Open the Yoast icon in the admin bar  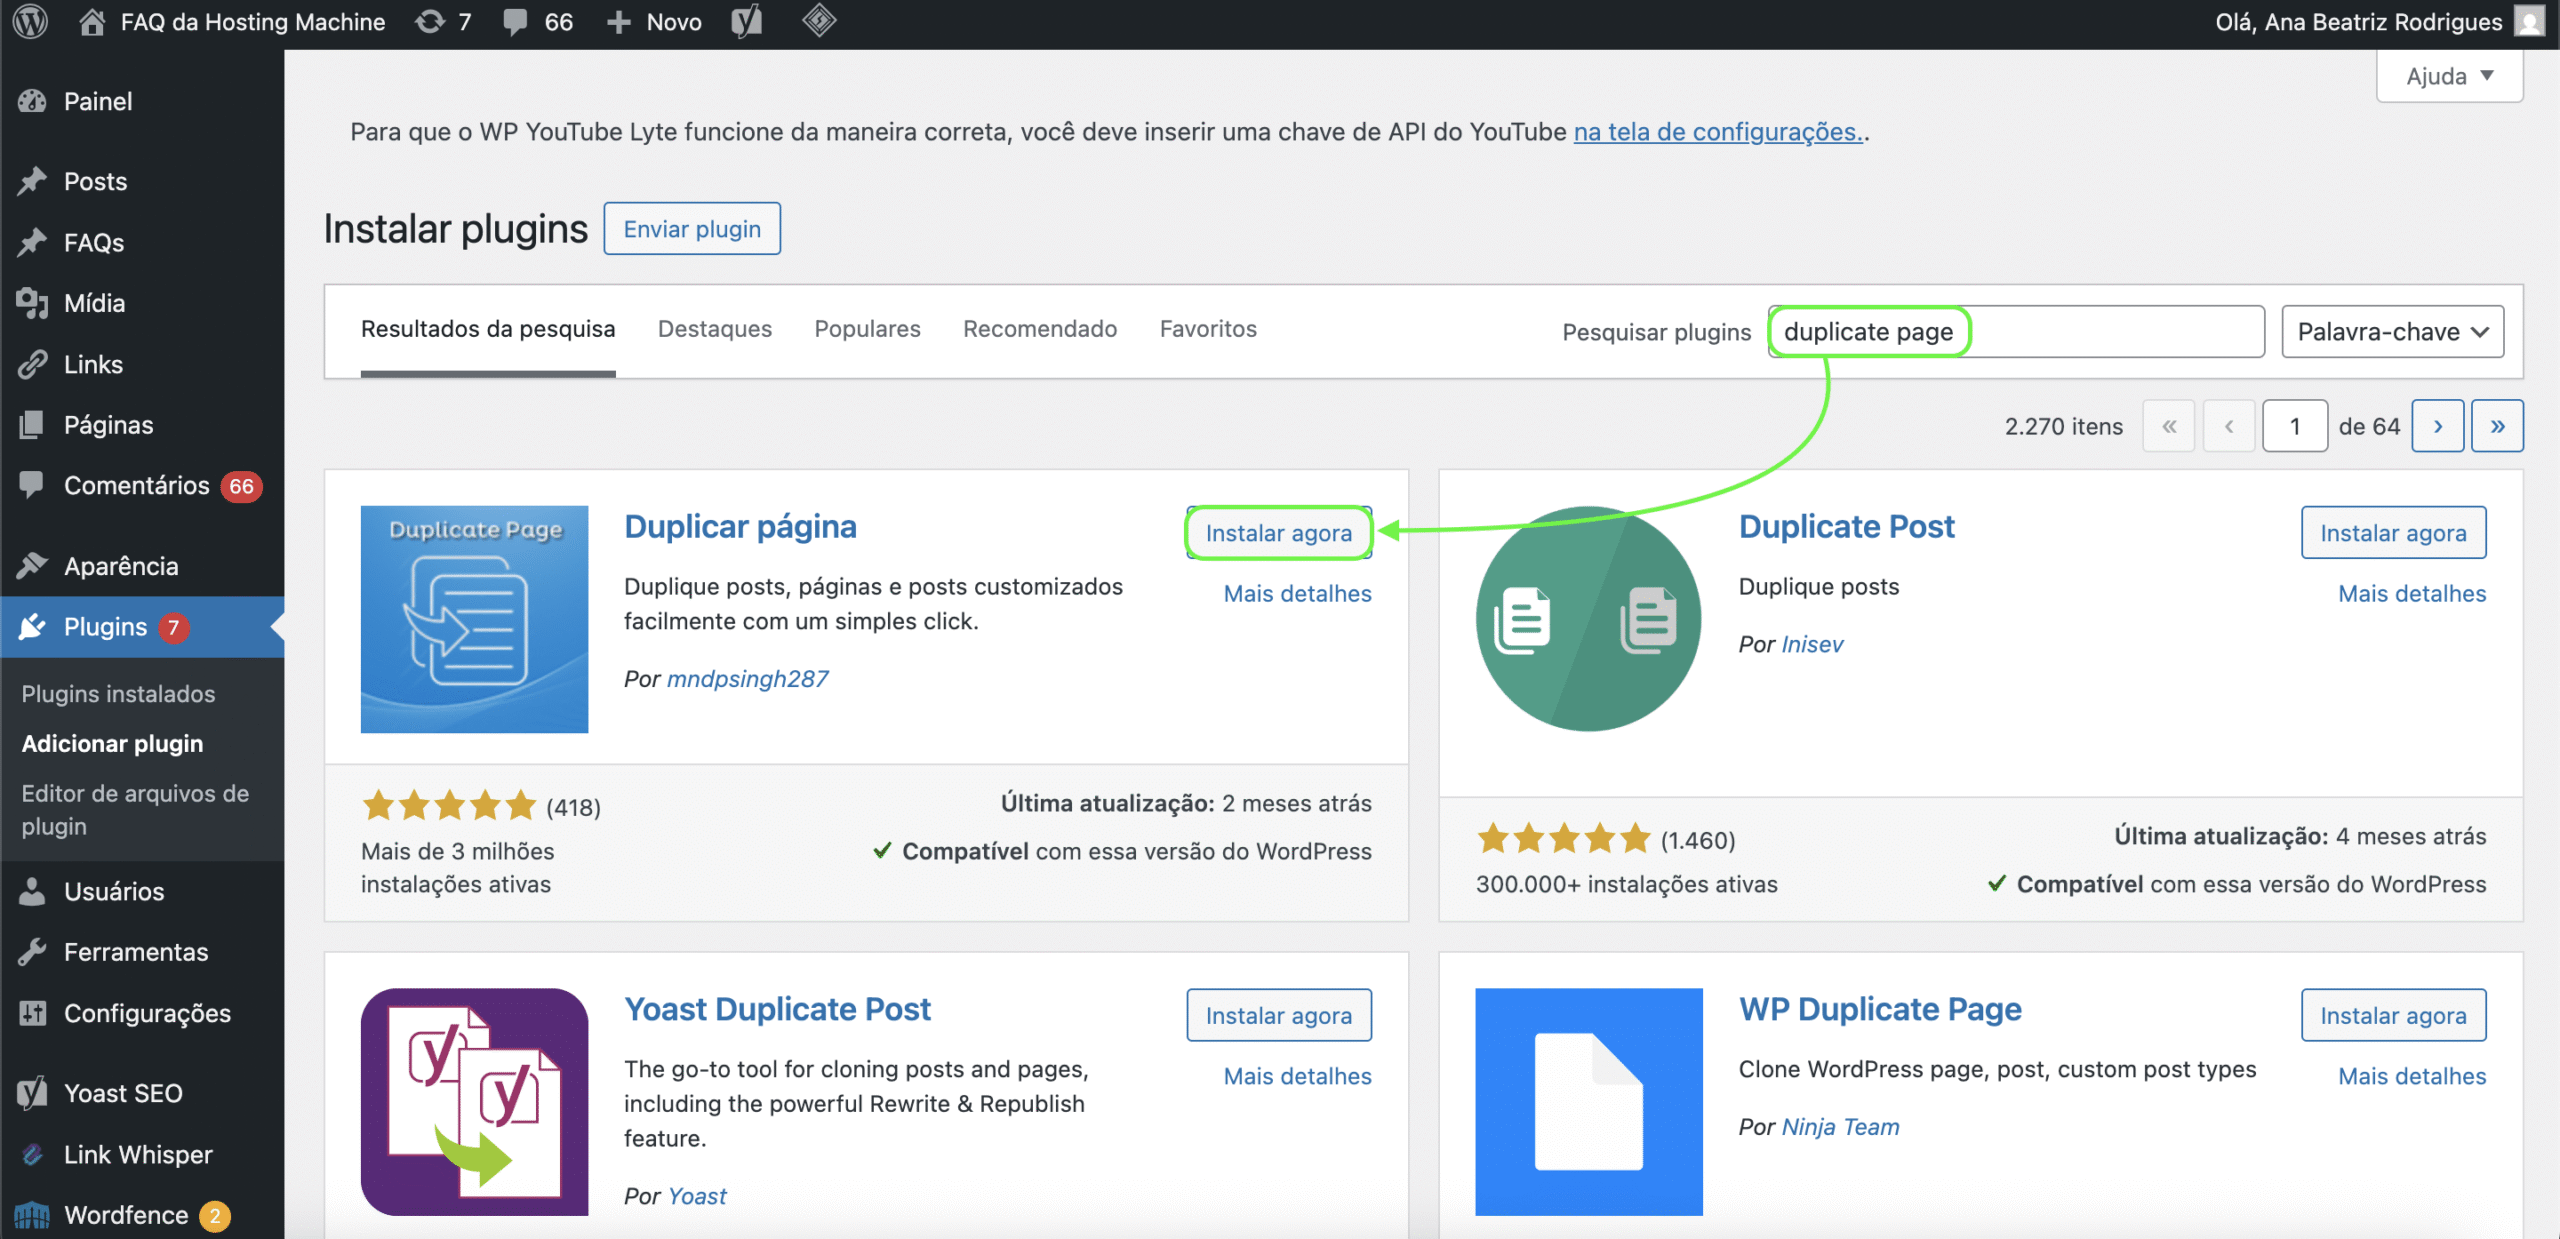[747, 22]
